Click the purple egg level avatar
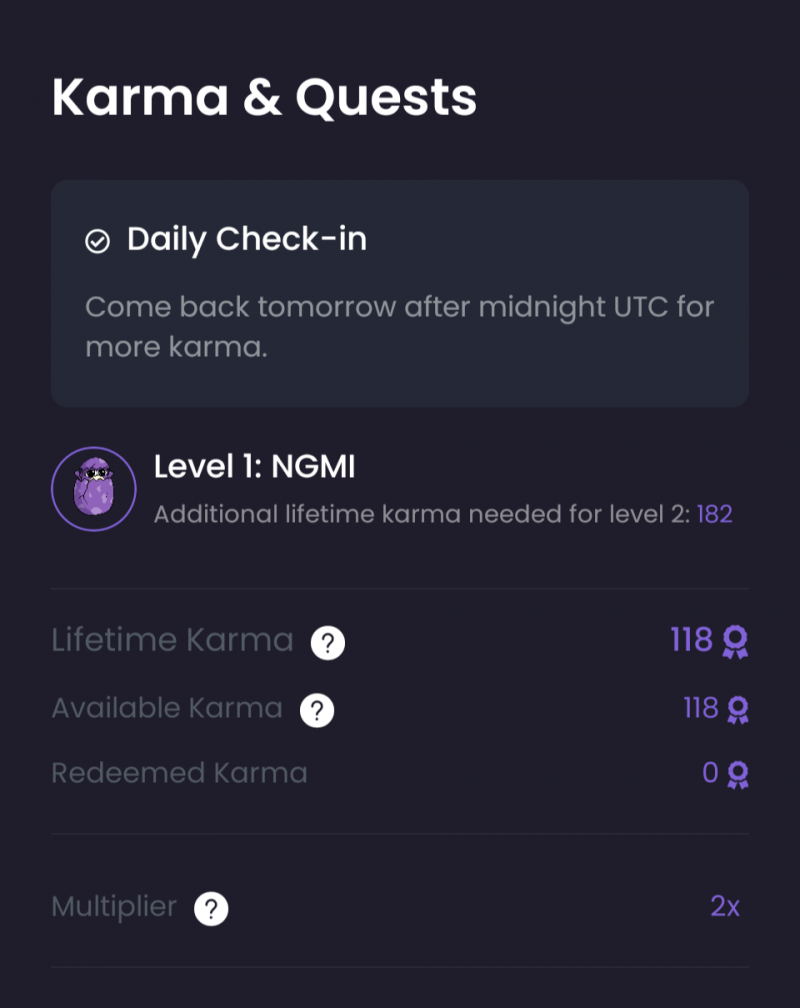 [x=94, y=489]
